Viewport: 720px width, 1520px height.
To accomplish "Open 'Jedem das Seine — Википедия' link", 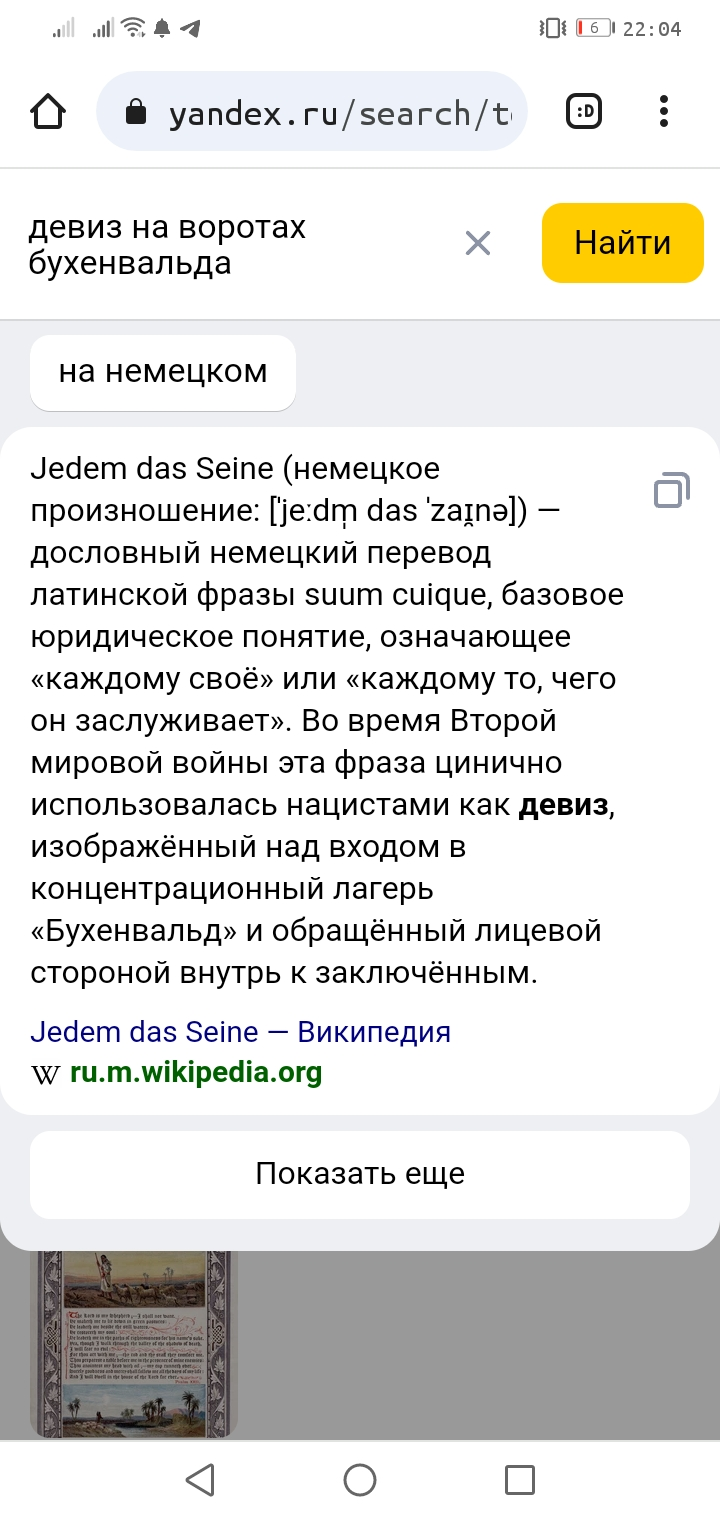I will tap(240, 1032).
